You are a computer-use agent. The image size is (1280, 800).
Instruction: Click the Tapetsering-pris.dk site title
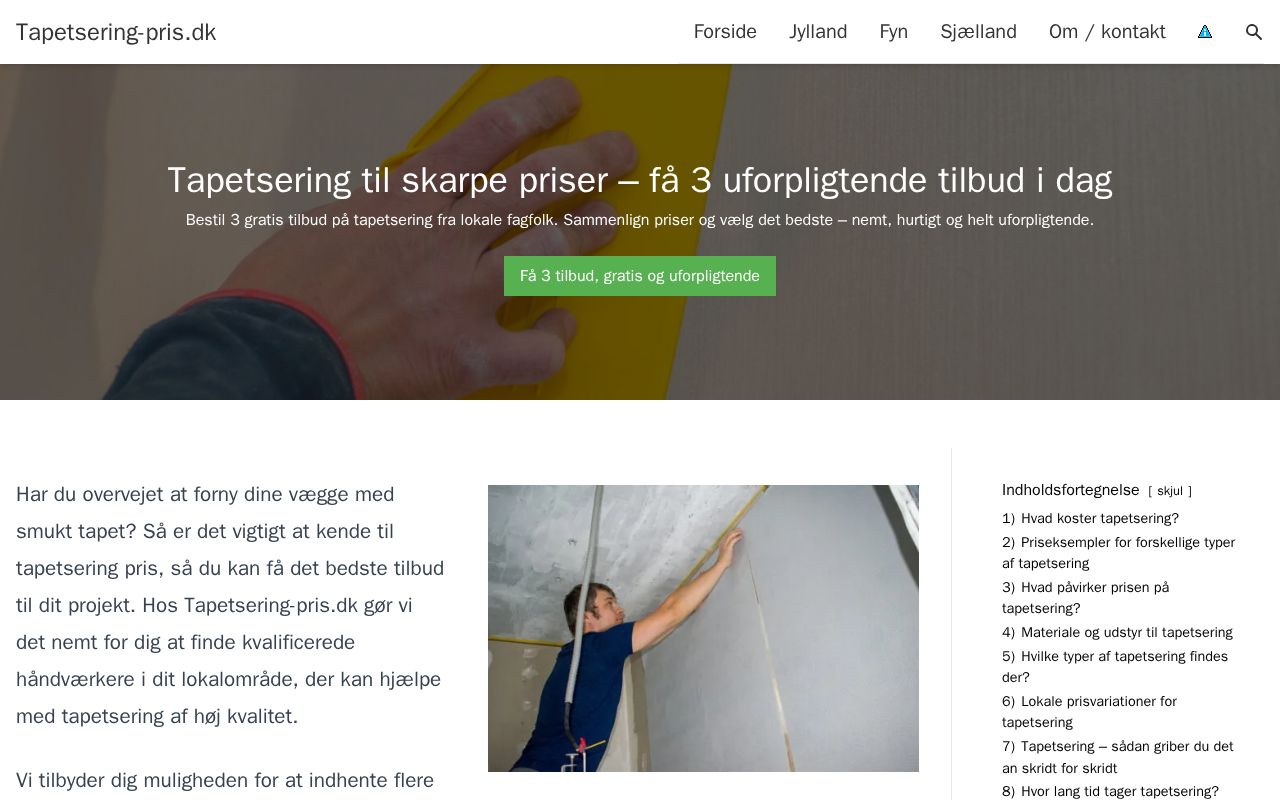pos(116,32)
